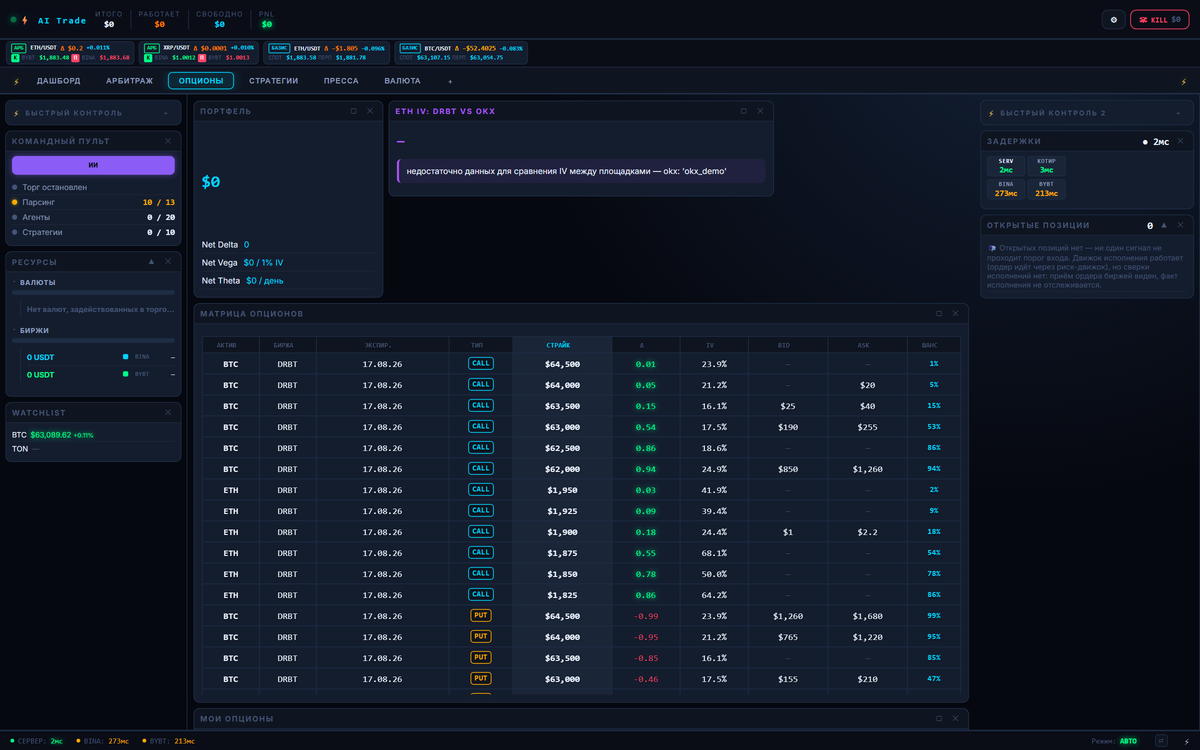Click the АРБ ETH/USDT ticker card
This screenshot has width=1200, height=750.
pyautogui.click(x=70, y=52)
